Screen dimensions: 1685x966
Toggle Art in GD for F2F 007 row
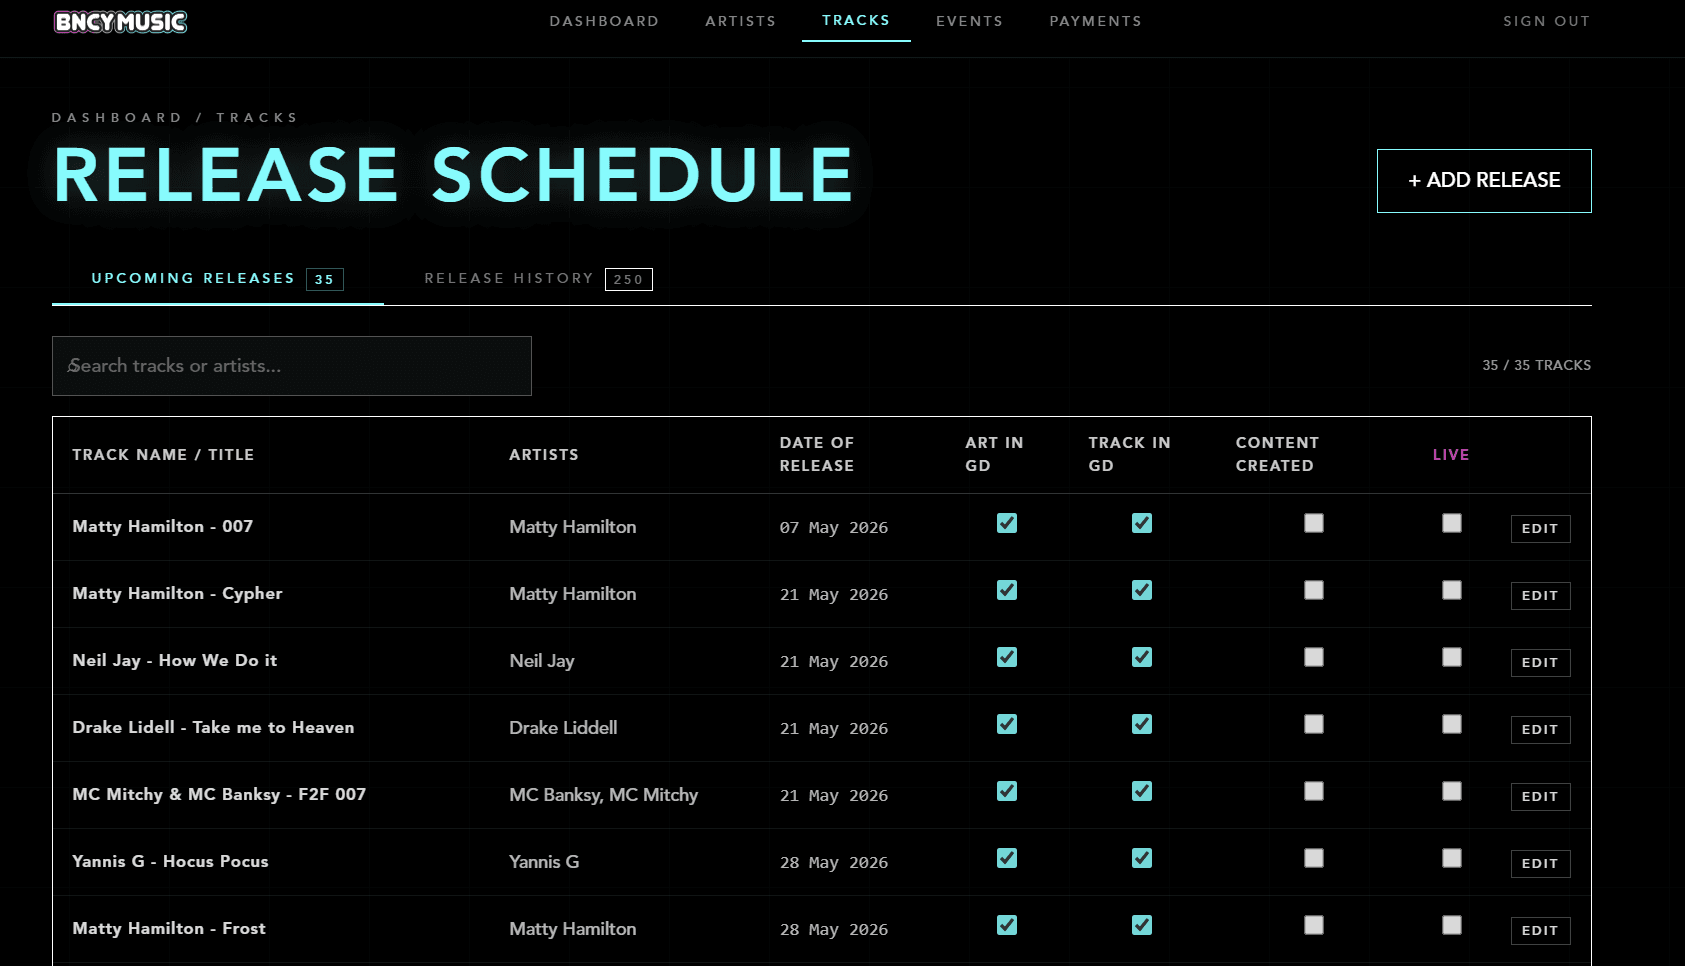pyautogui.click(x=1007, y=791)
